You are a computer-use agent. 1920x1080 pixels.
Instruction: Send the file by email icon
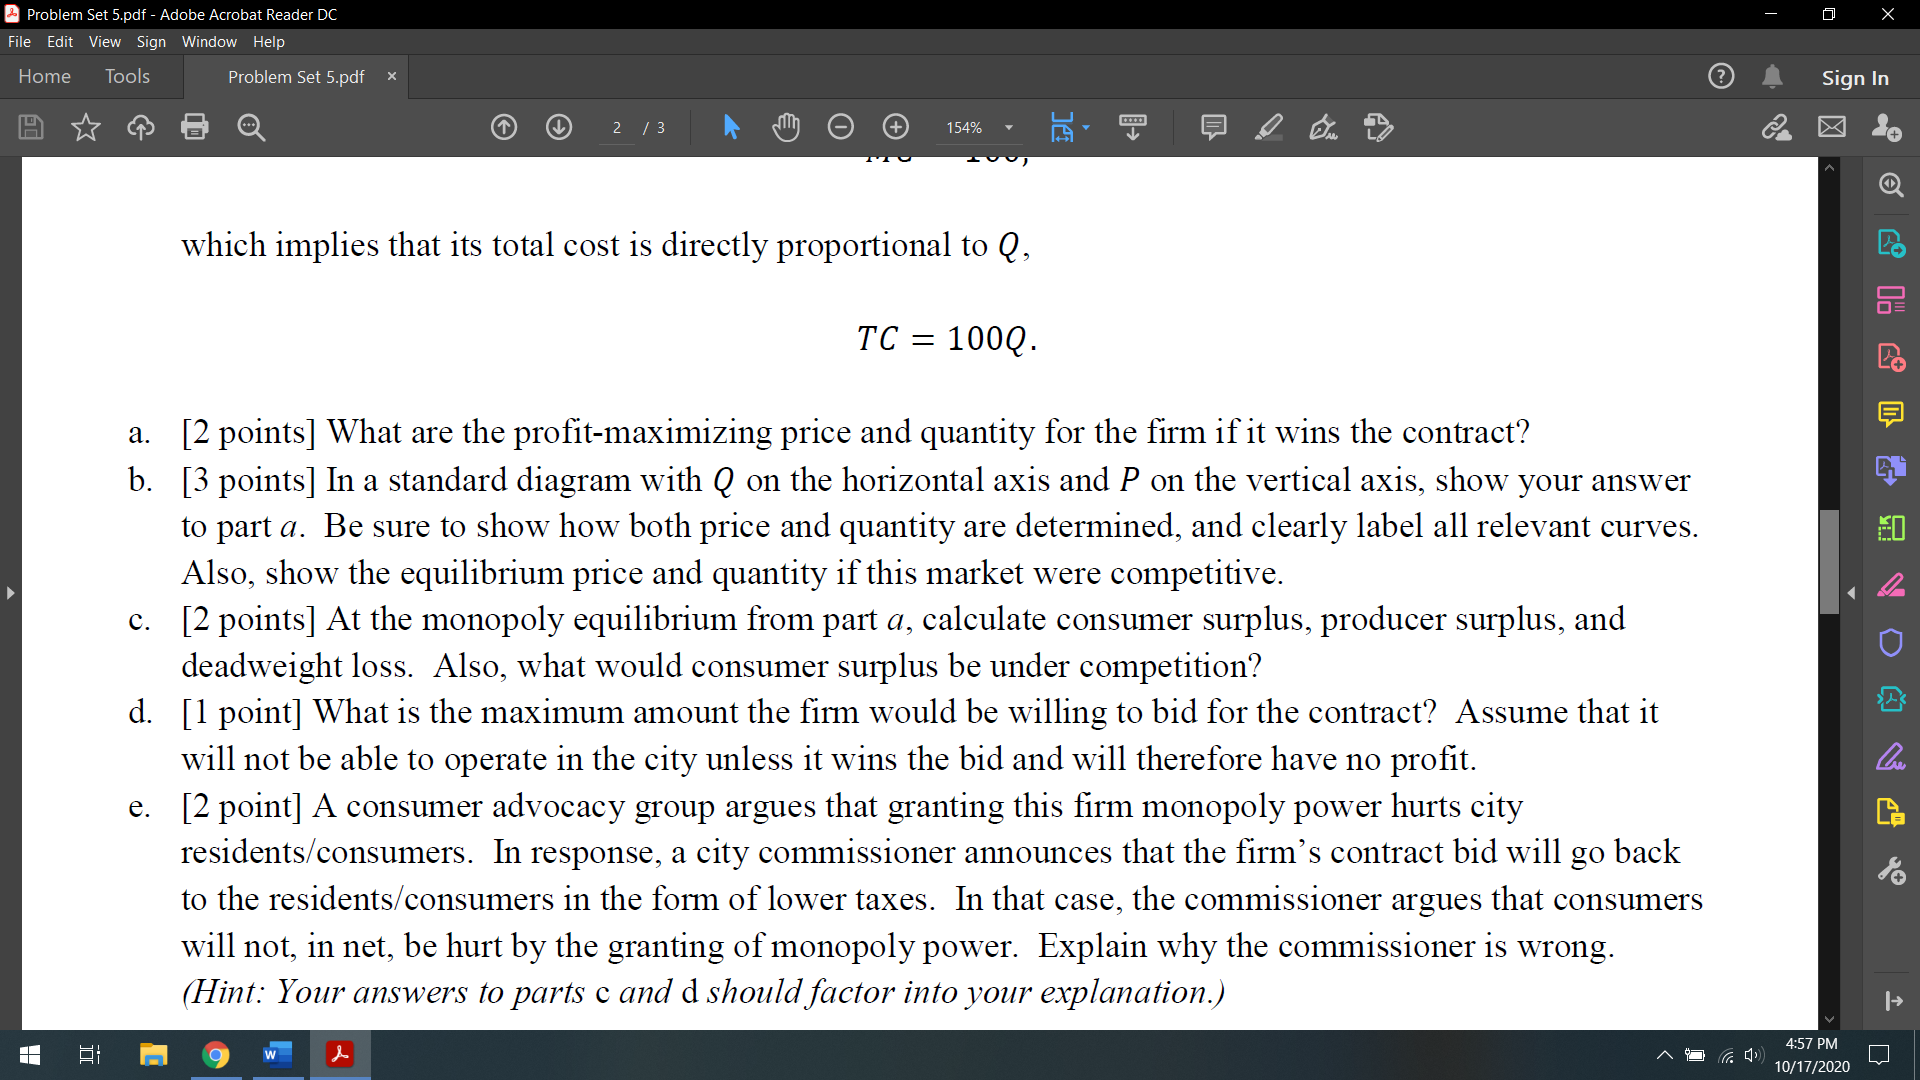pos(1832,127)
